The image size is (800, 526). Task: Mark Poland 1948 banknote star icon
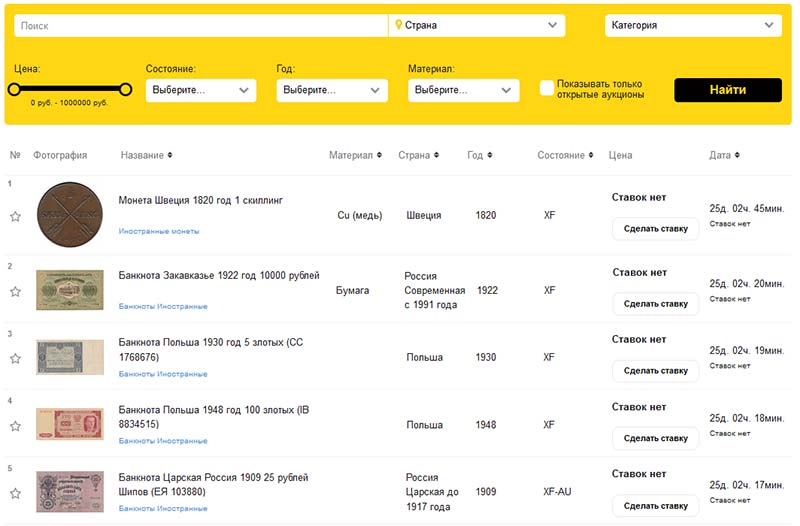pos(15,426)
